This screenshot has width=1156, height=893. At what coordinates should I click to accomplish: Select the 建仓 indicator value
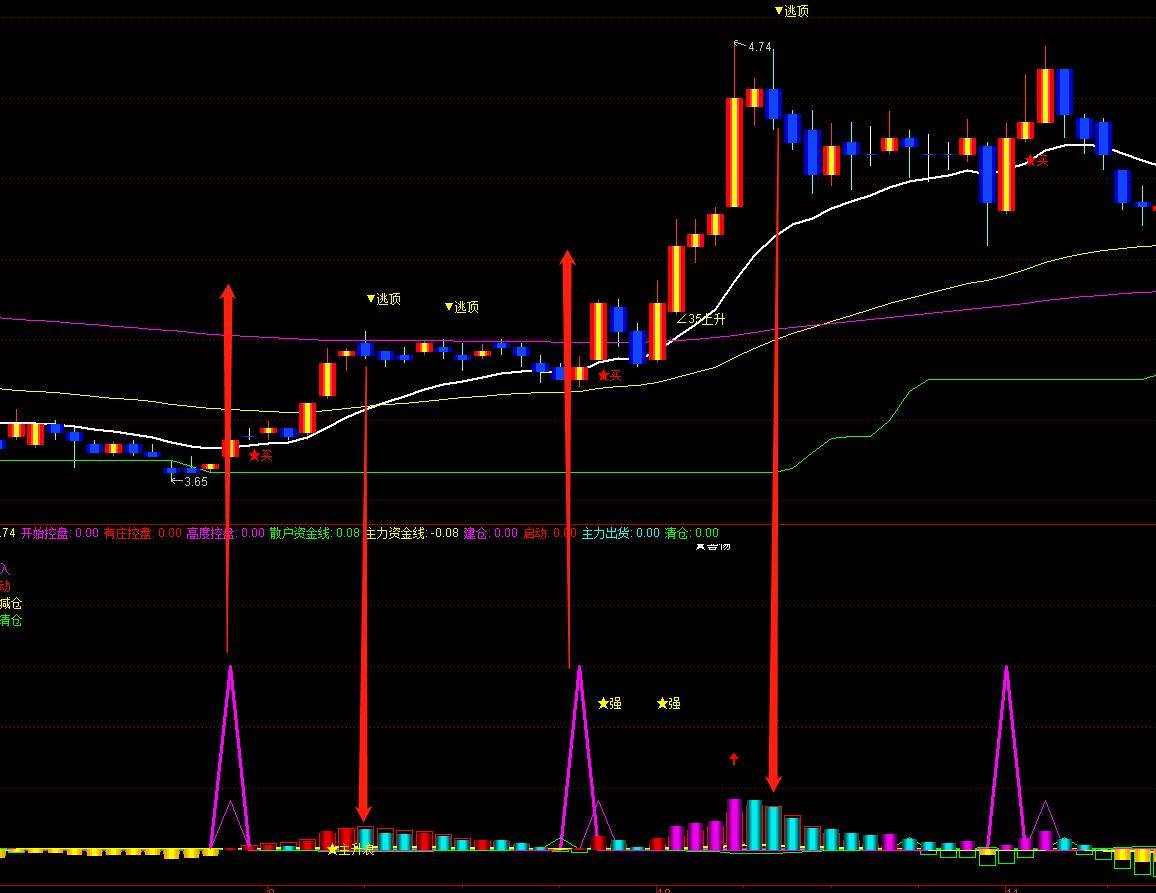pyautogui.click(x=491, y=533)
